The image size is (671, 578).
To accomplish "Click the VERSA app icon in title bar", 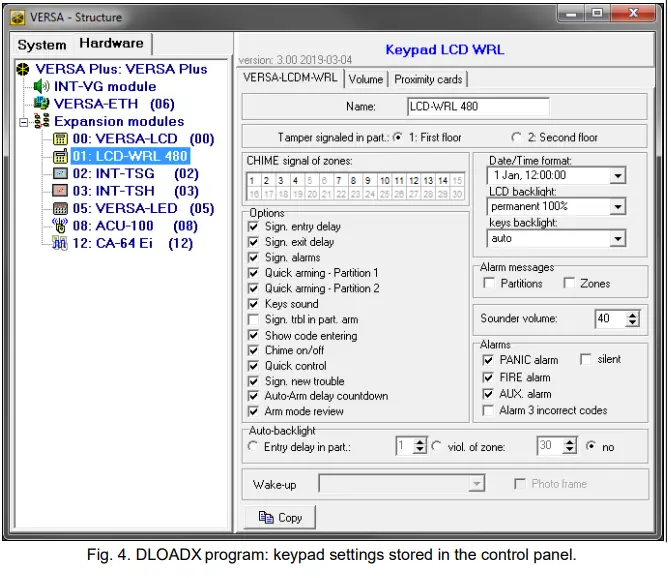I will 18,18.
